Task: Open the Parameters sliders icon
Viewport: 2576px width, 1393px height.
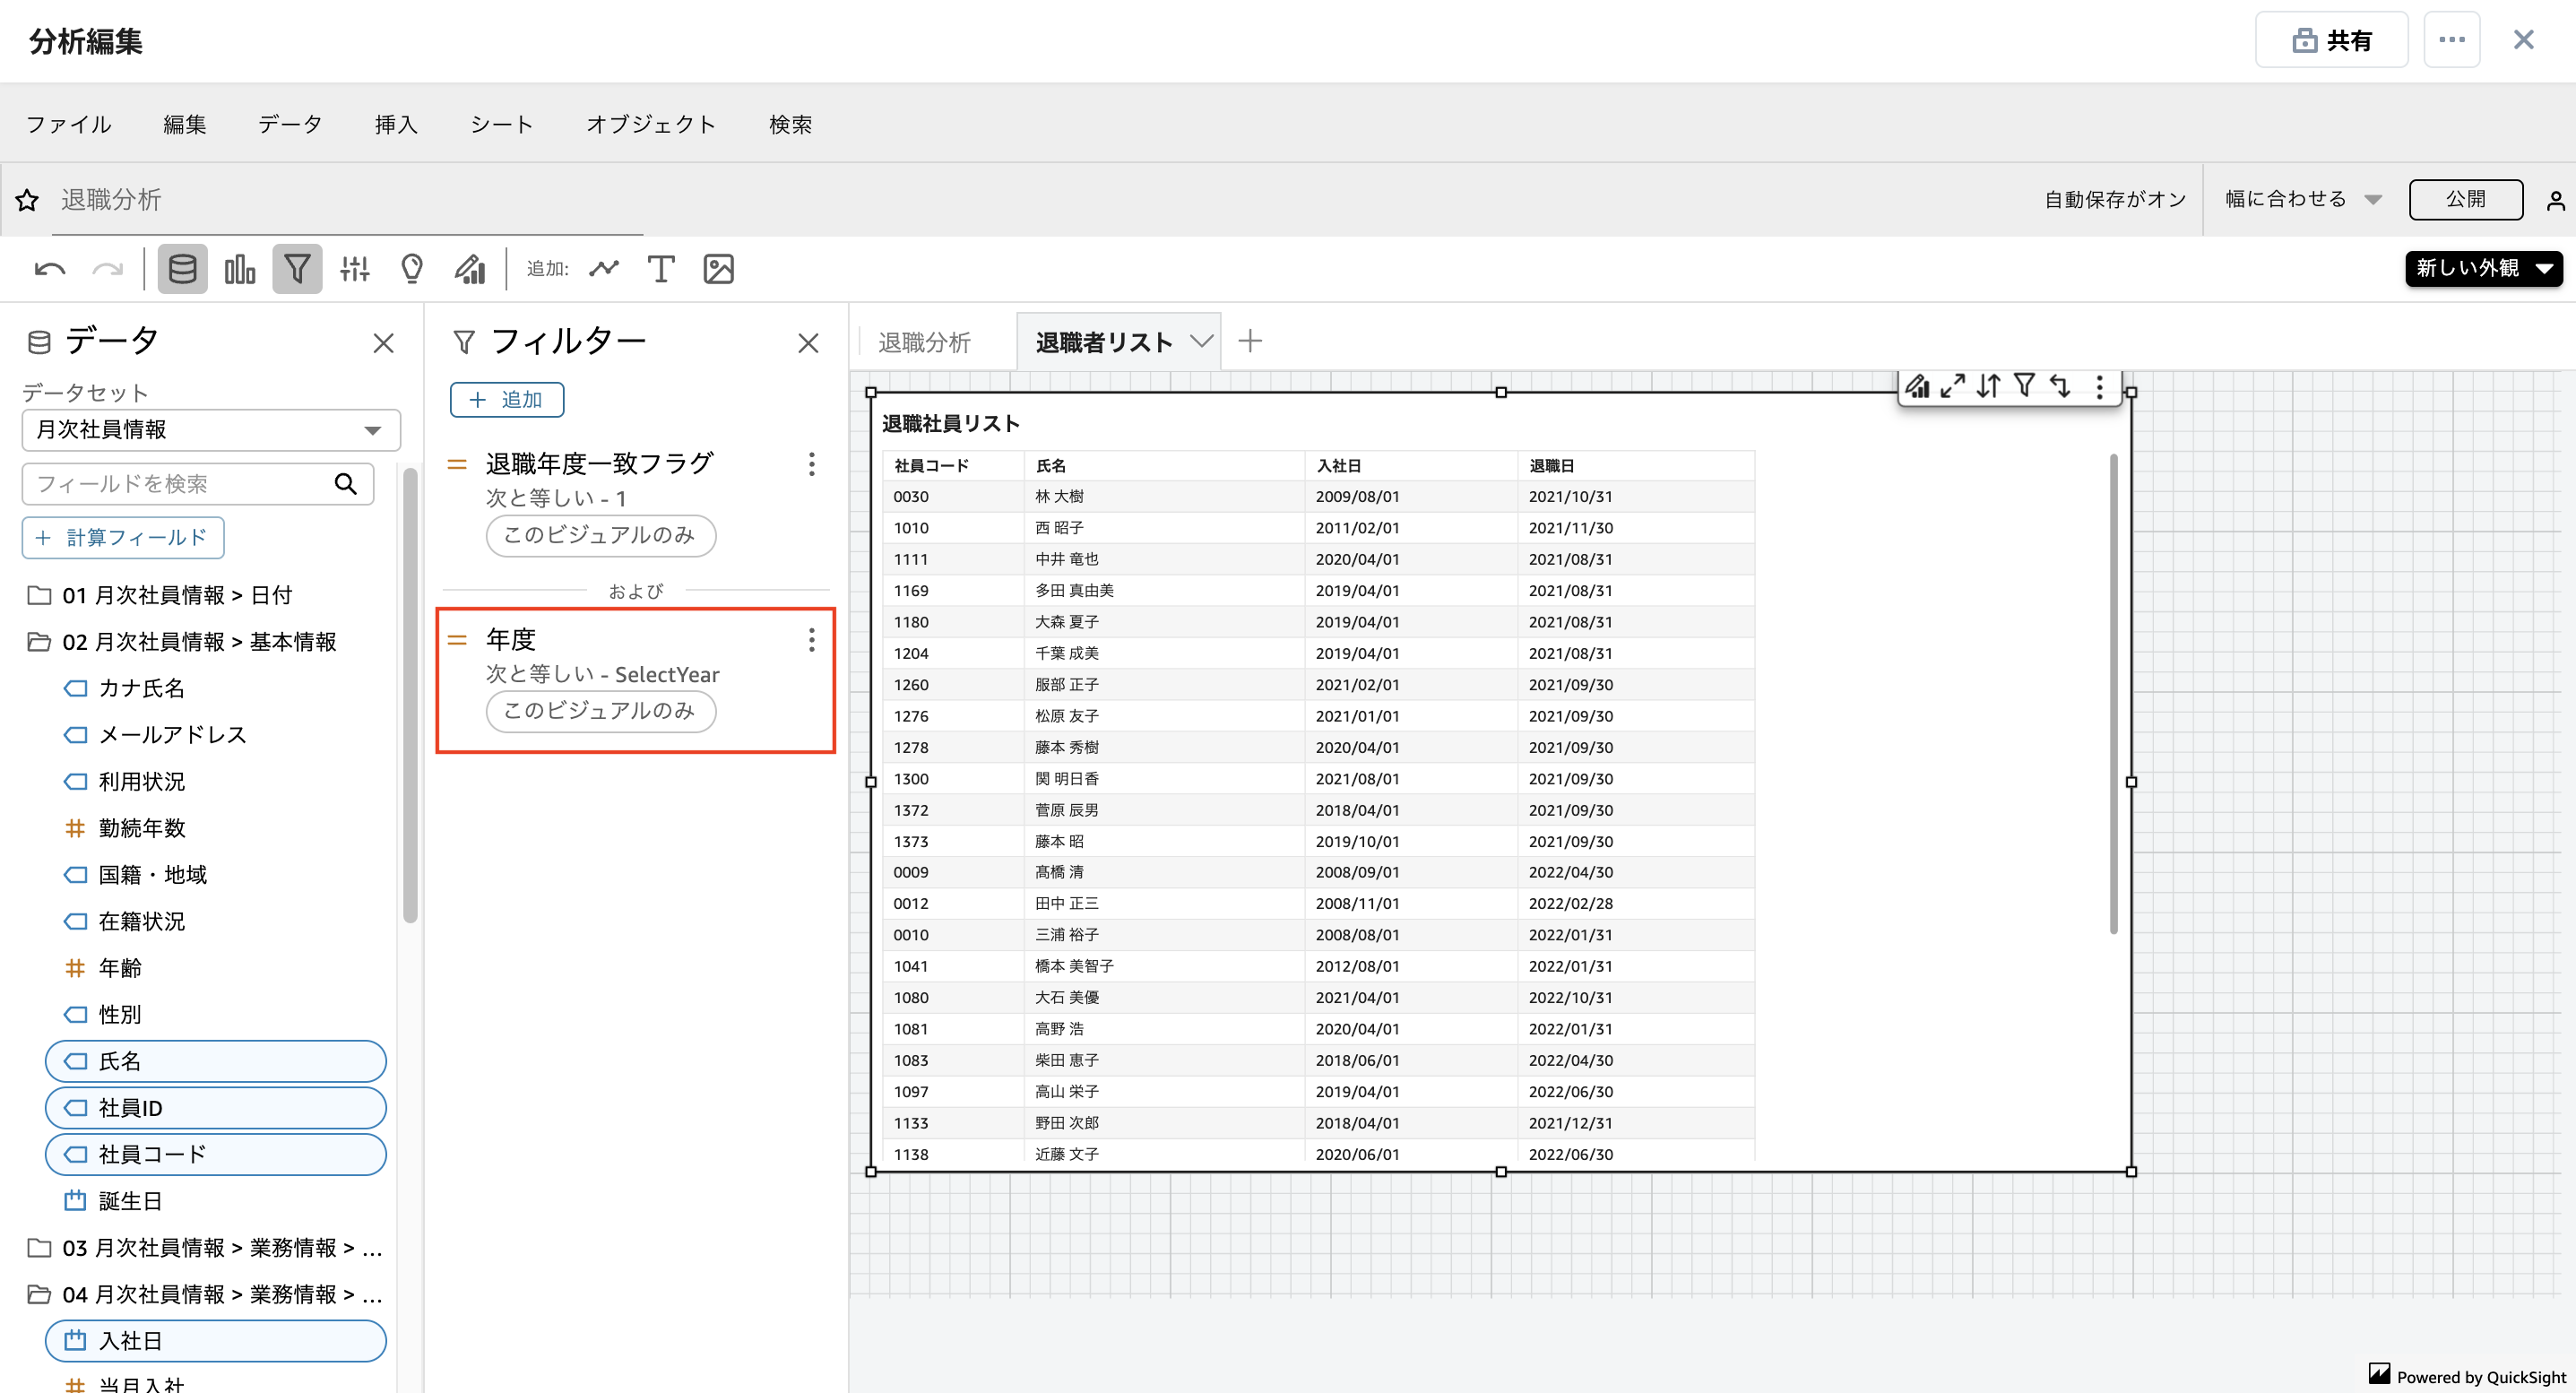Action: click(355, 269)
